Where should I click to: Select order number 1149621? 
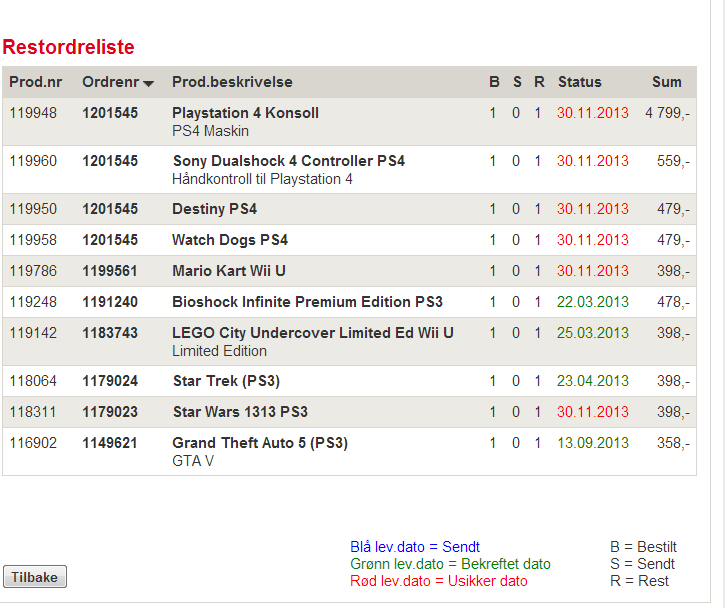(110, 443)
